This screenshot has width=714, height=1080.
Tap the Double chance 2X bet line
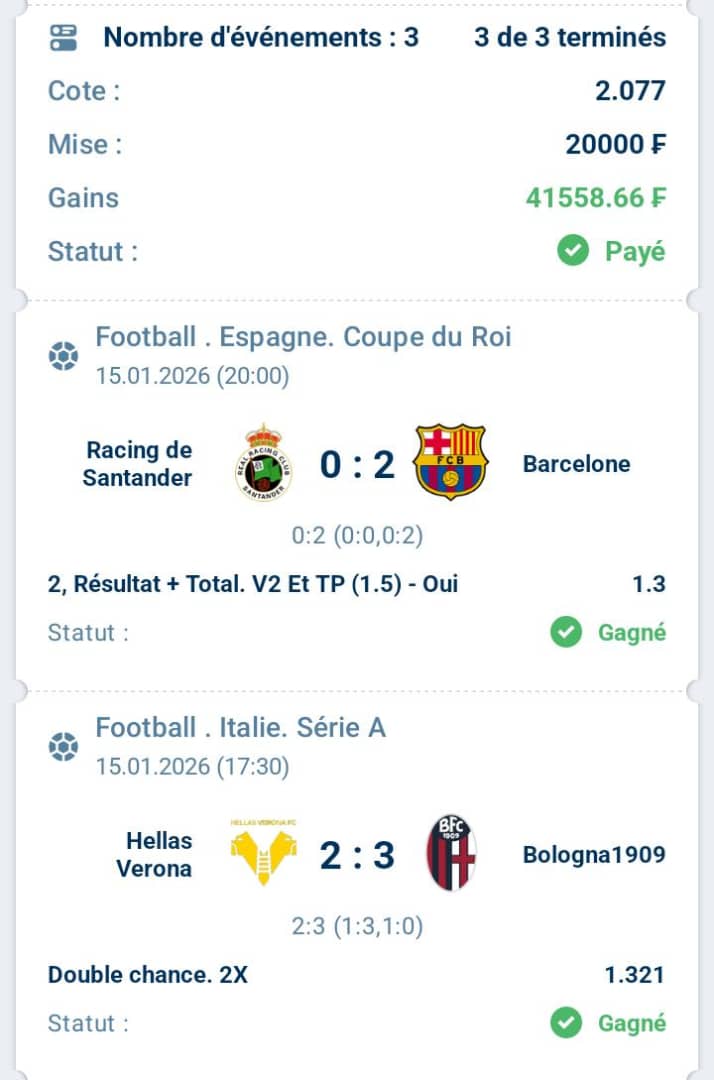click(x=148, y=974)
